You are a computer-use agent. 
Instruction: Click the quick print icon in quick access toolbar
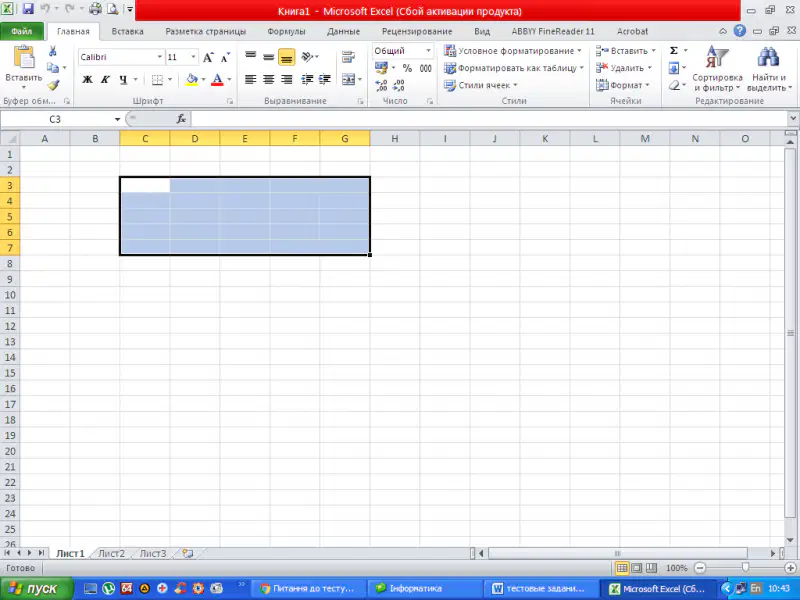pos(95,9)
